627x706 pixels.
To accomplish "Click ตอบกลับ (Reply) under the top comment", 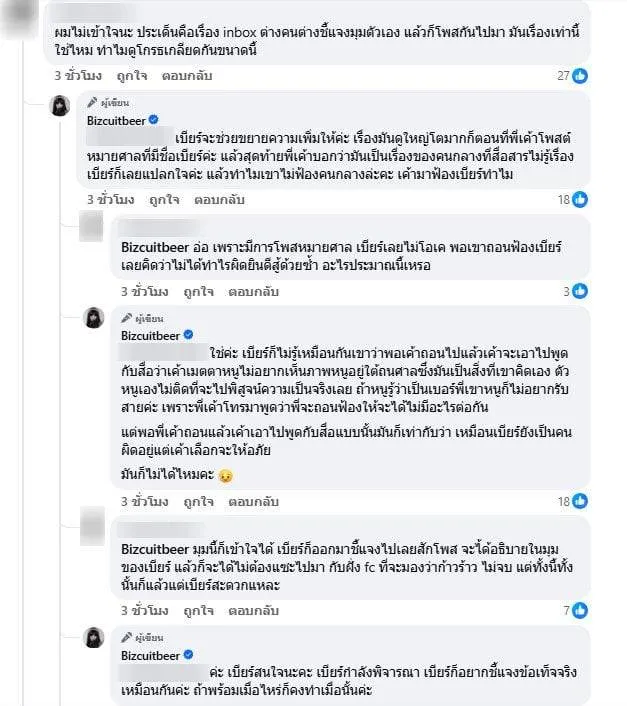I will [188, 75].
